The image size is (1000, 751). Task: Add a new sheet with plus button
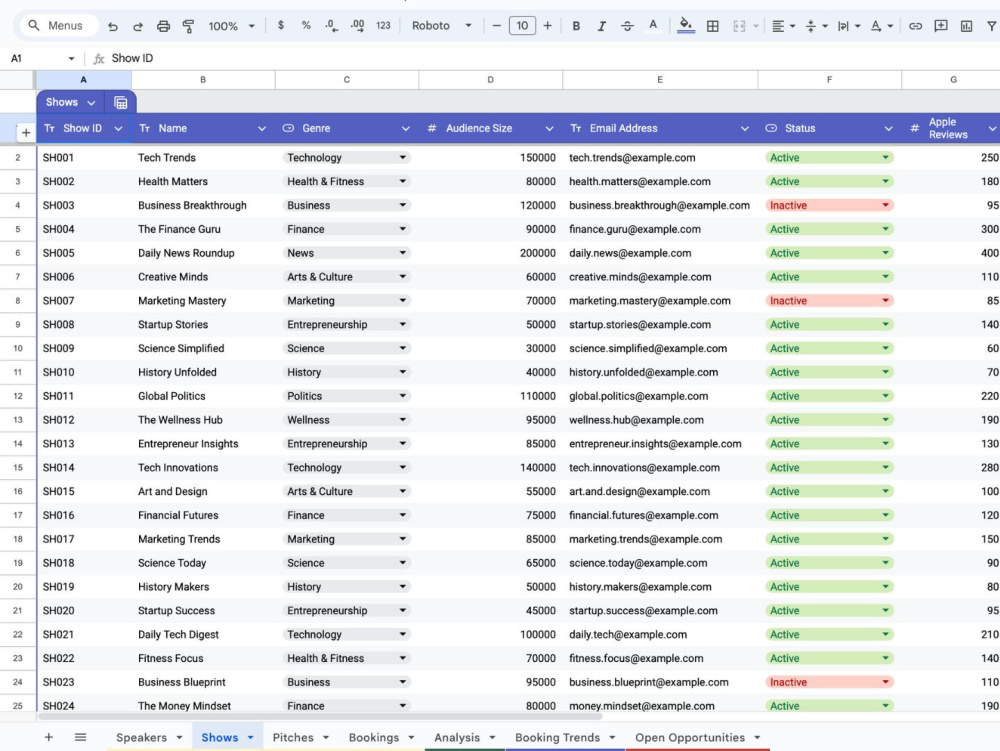pos(48,737)
